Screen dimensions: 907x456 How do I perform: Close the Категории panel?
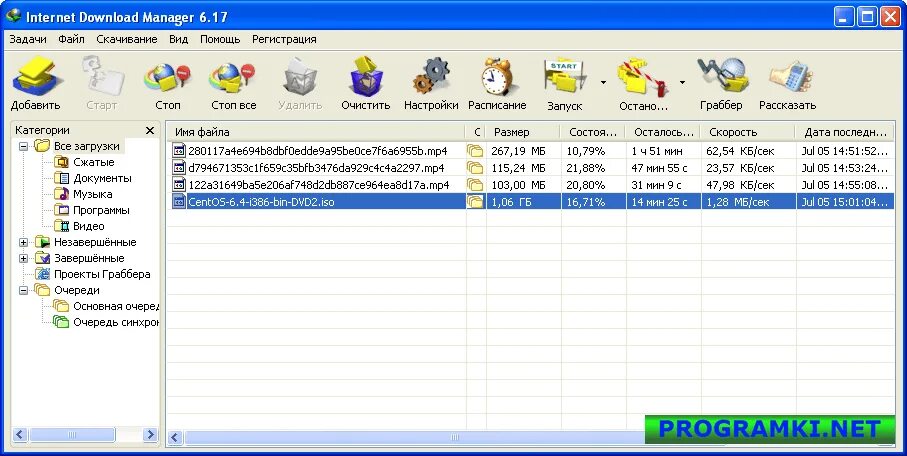(x=150, y=130)
